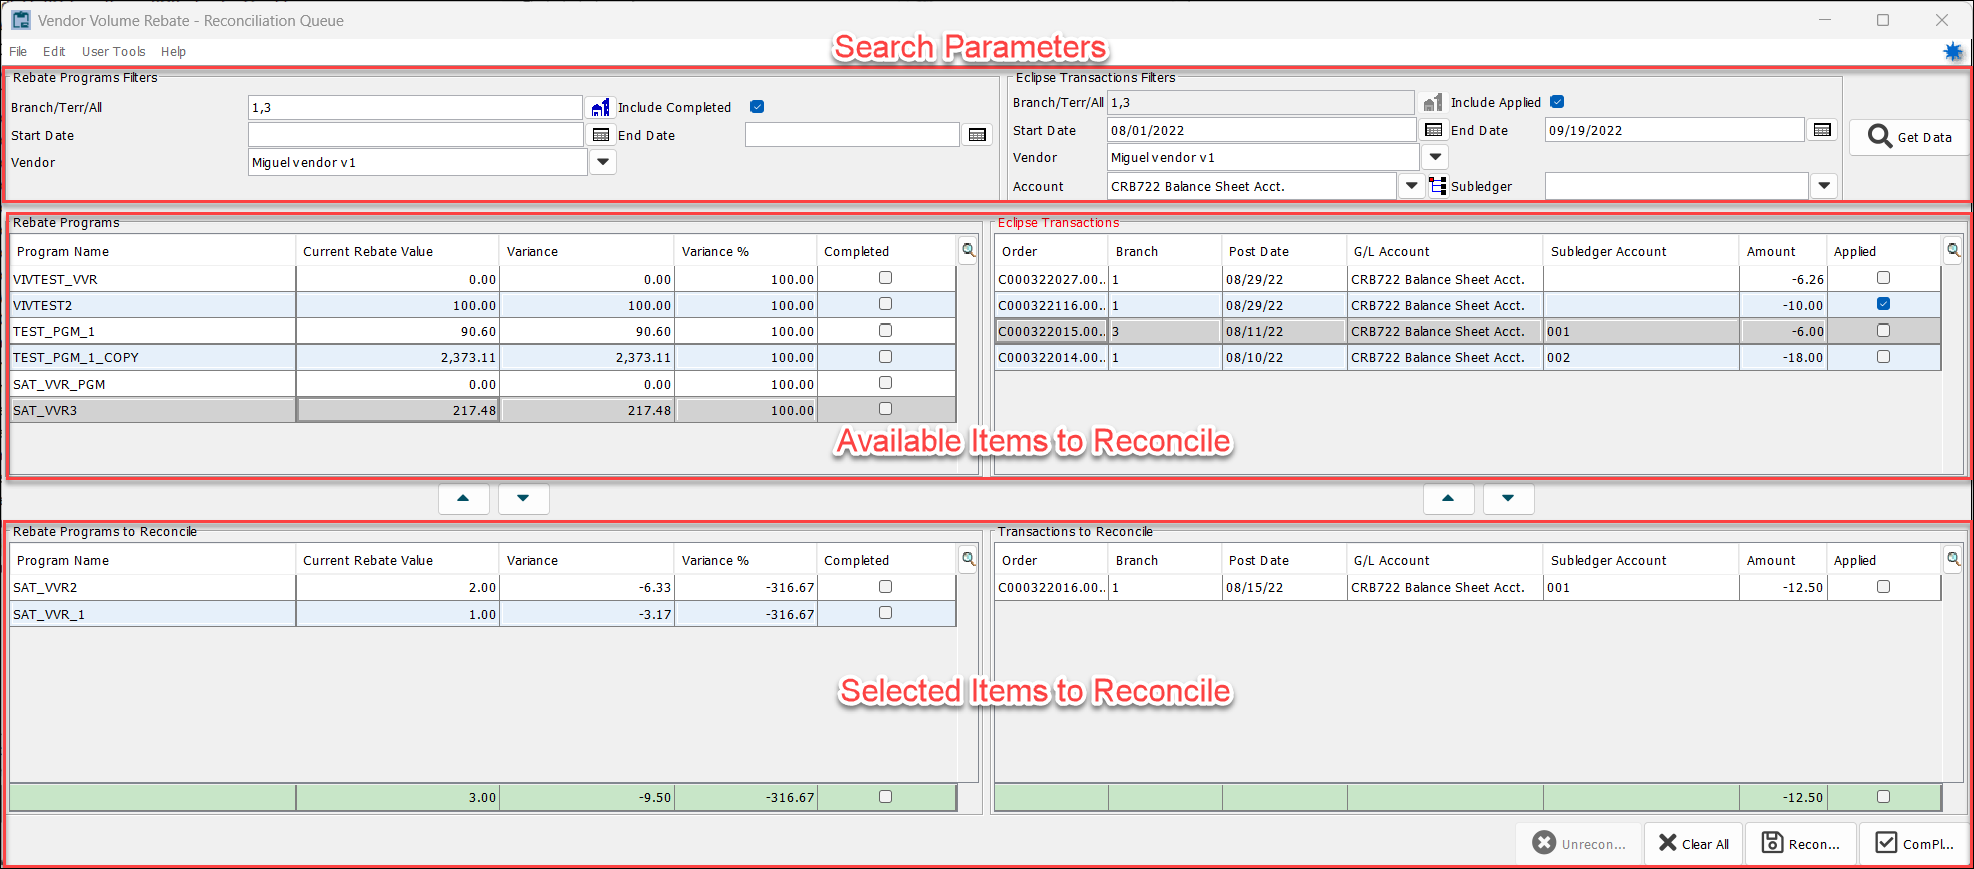
Task: Open the Rebate Programs End Date calendar
Action: pyautogui.click(x=977, y=135)
